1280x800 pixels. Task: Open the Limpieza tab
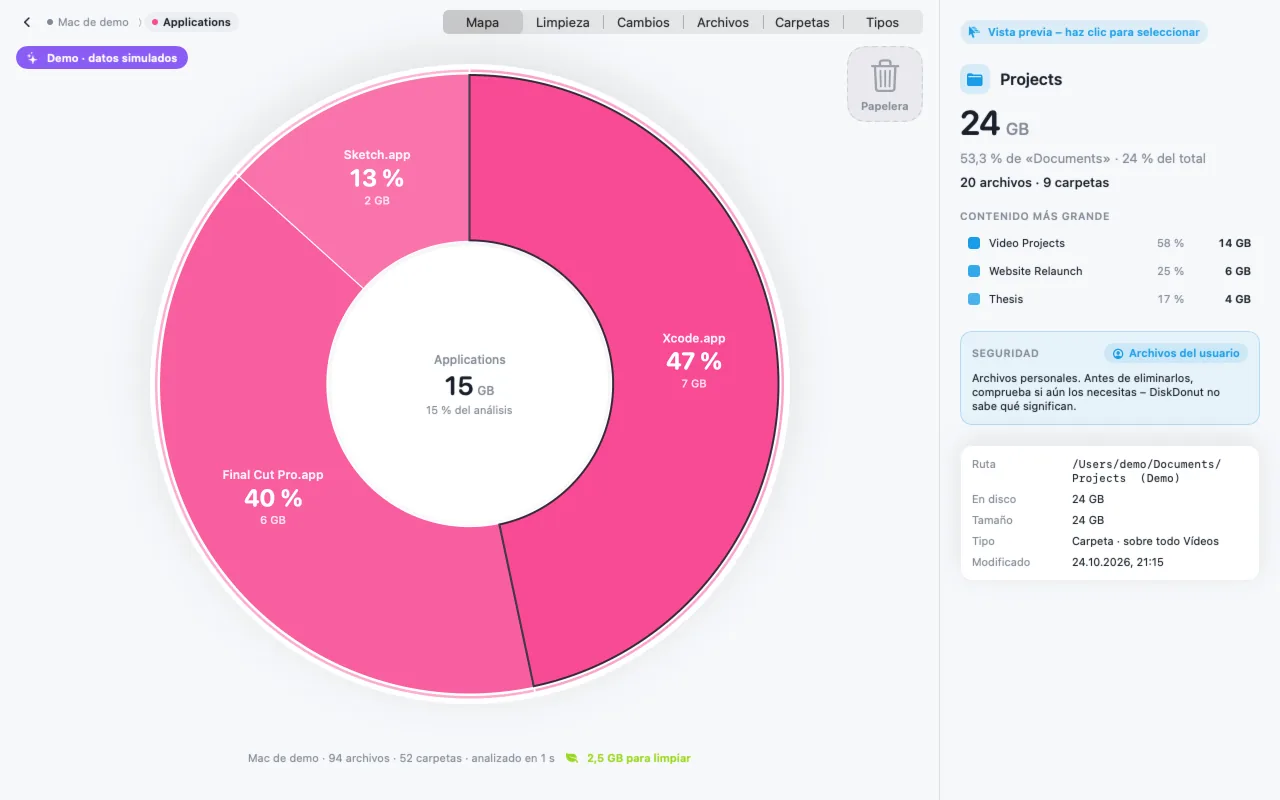click(x=563, y=22)
